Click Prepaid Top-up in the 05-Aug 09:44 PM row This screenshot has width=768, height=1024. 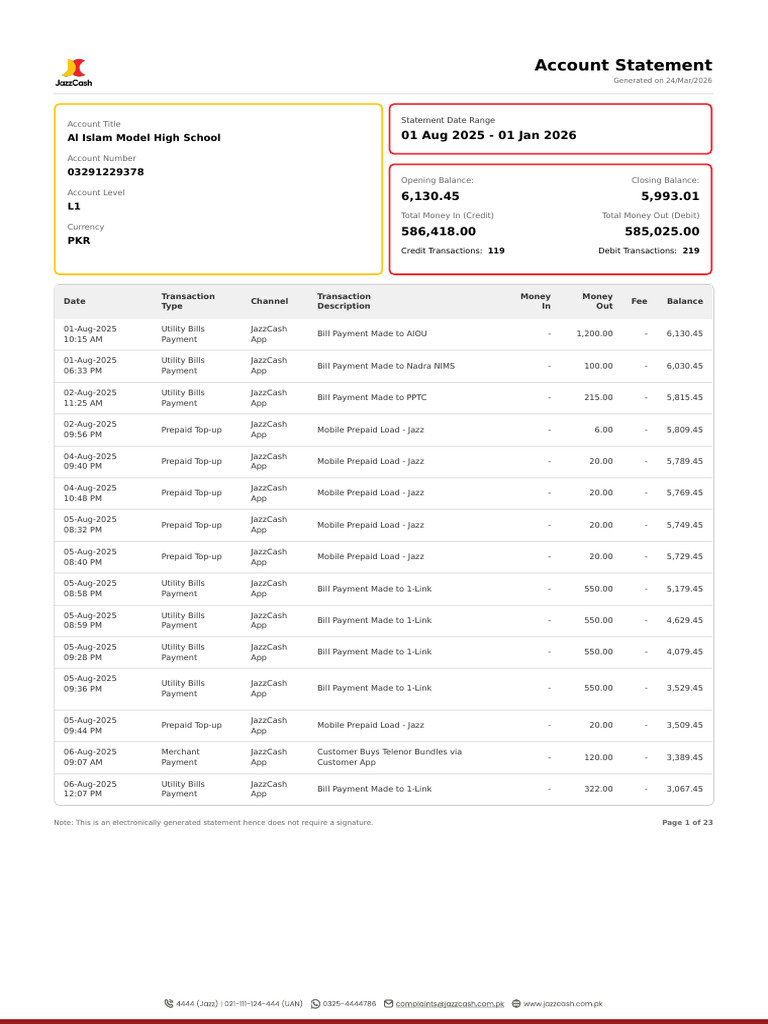pyautogui.click(x=191, y=725)
